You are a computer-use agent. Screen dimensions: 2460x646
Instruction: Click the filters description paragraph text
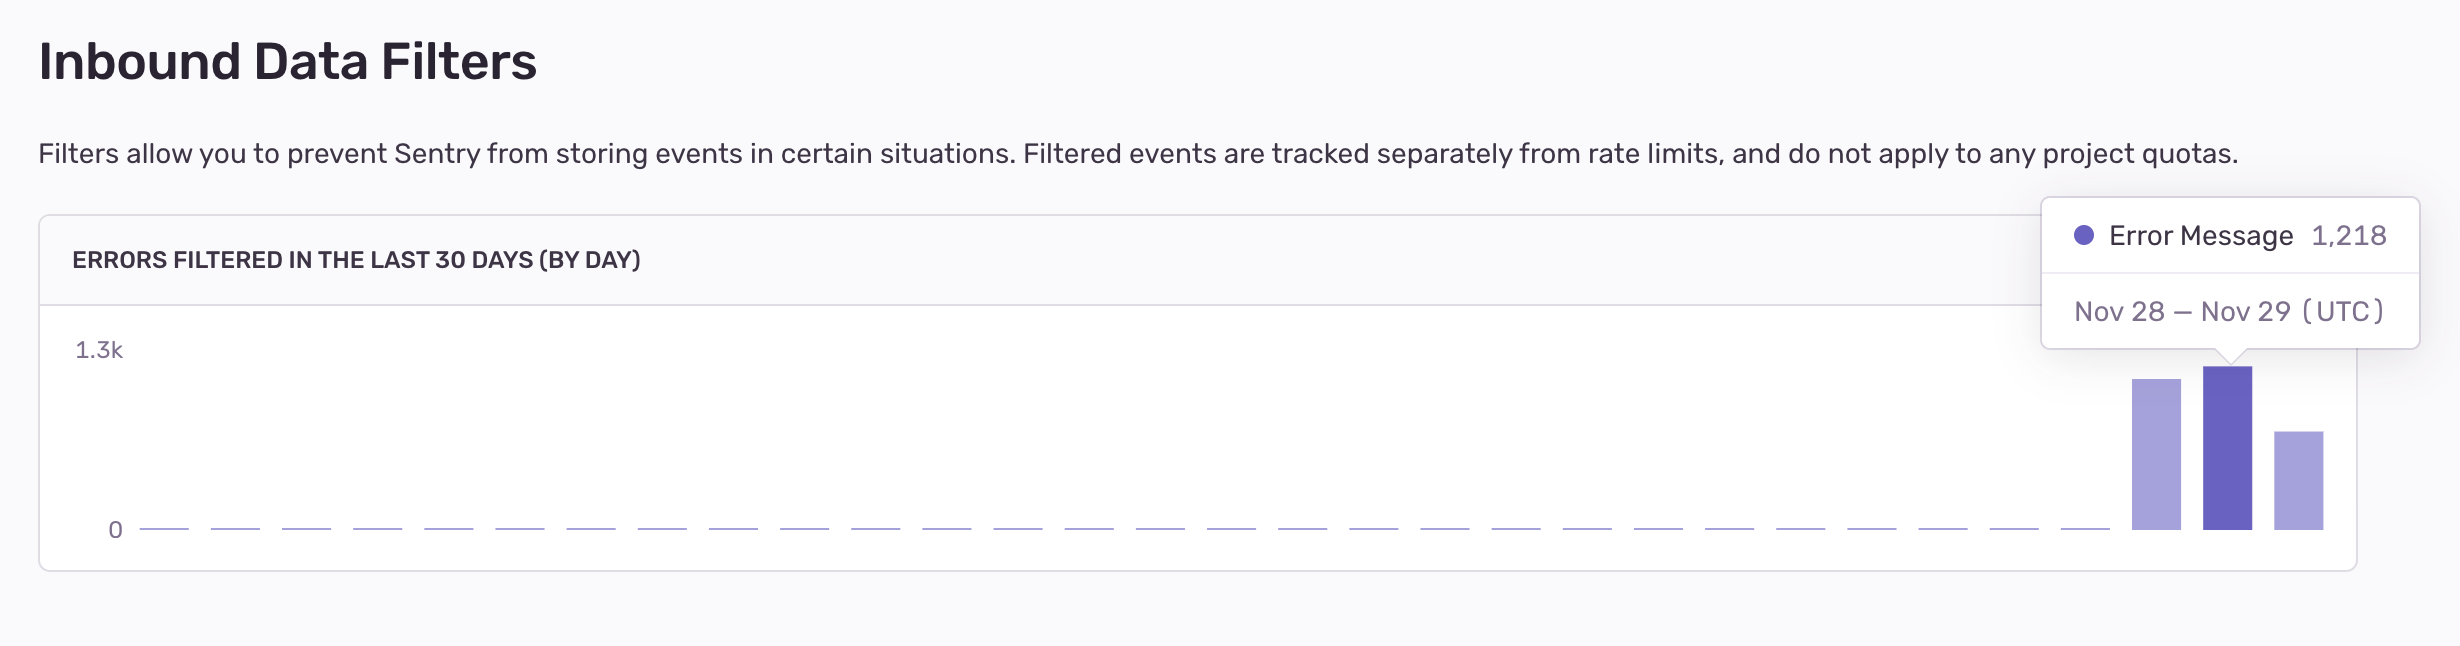(x=1138, y=154)
